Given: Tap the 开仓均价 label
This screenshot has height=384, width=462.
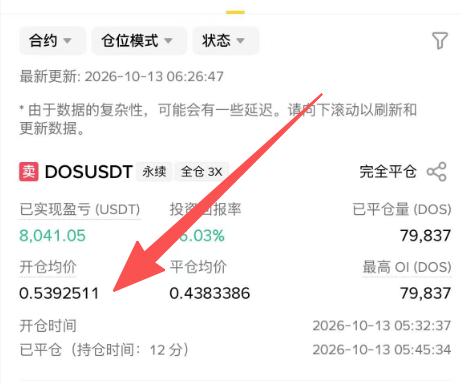Looking at the screenshot, I should (48, 267).
